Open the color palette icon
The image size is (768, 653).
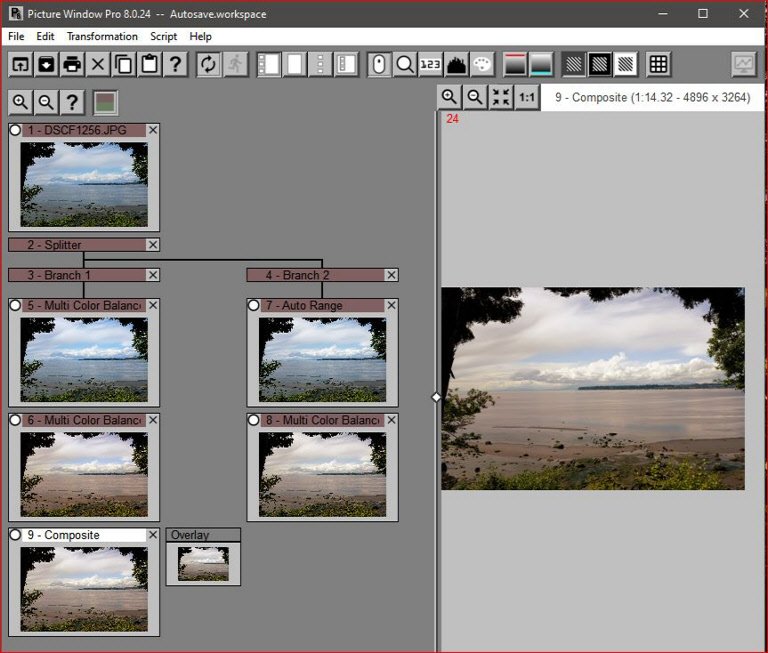coord(482,65)
